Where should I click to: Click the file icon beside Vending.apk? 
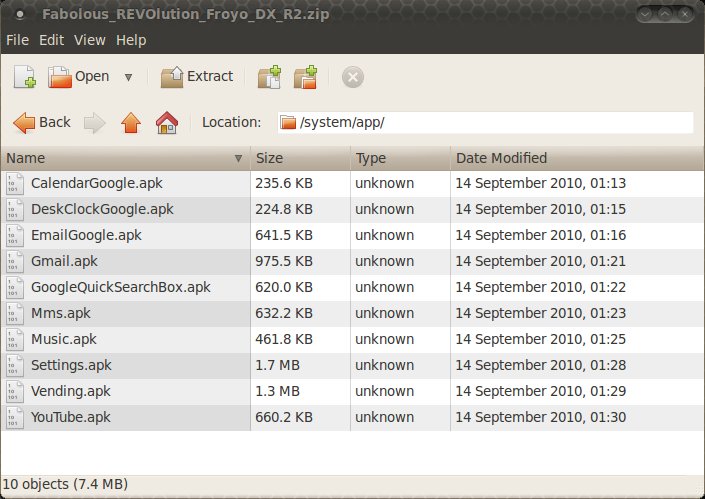(x=14, y=392)
